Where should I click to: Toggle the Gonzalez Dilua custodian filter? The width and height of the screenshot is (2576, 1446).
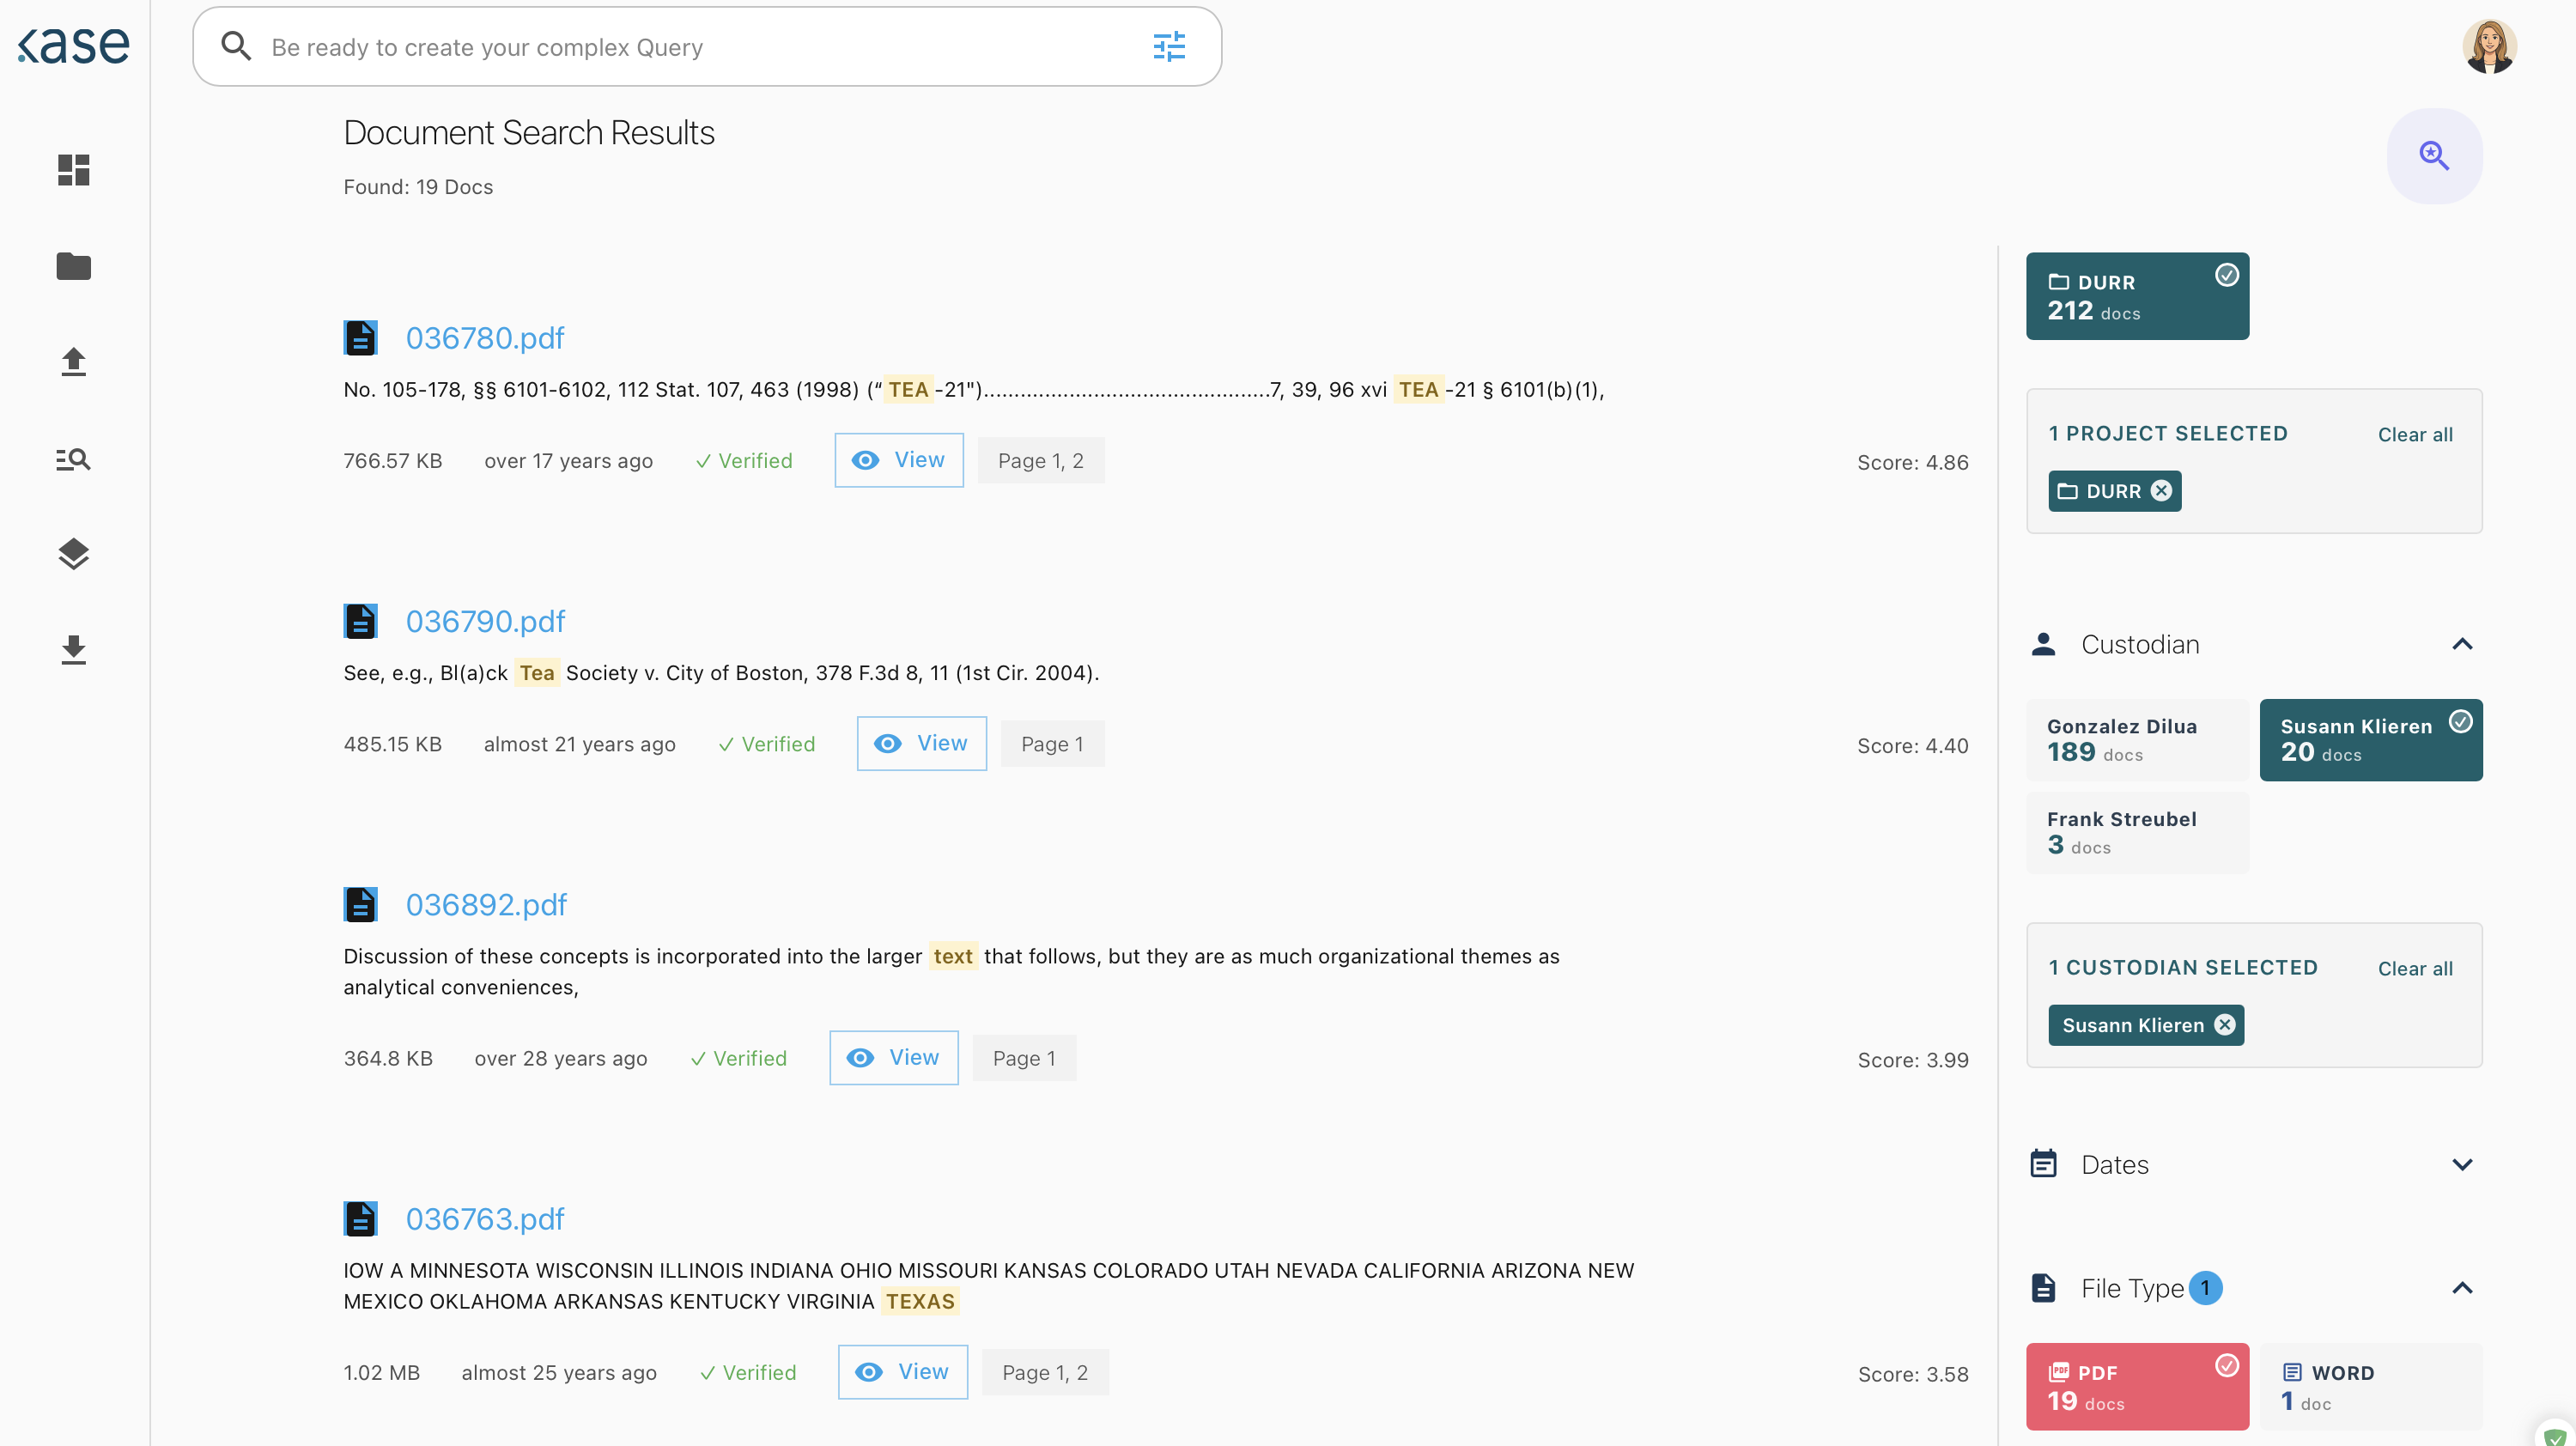coord(2136,740)
